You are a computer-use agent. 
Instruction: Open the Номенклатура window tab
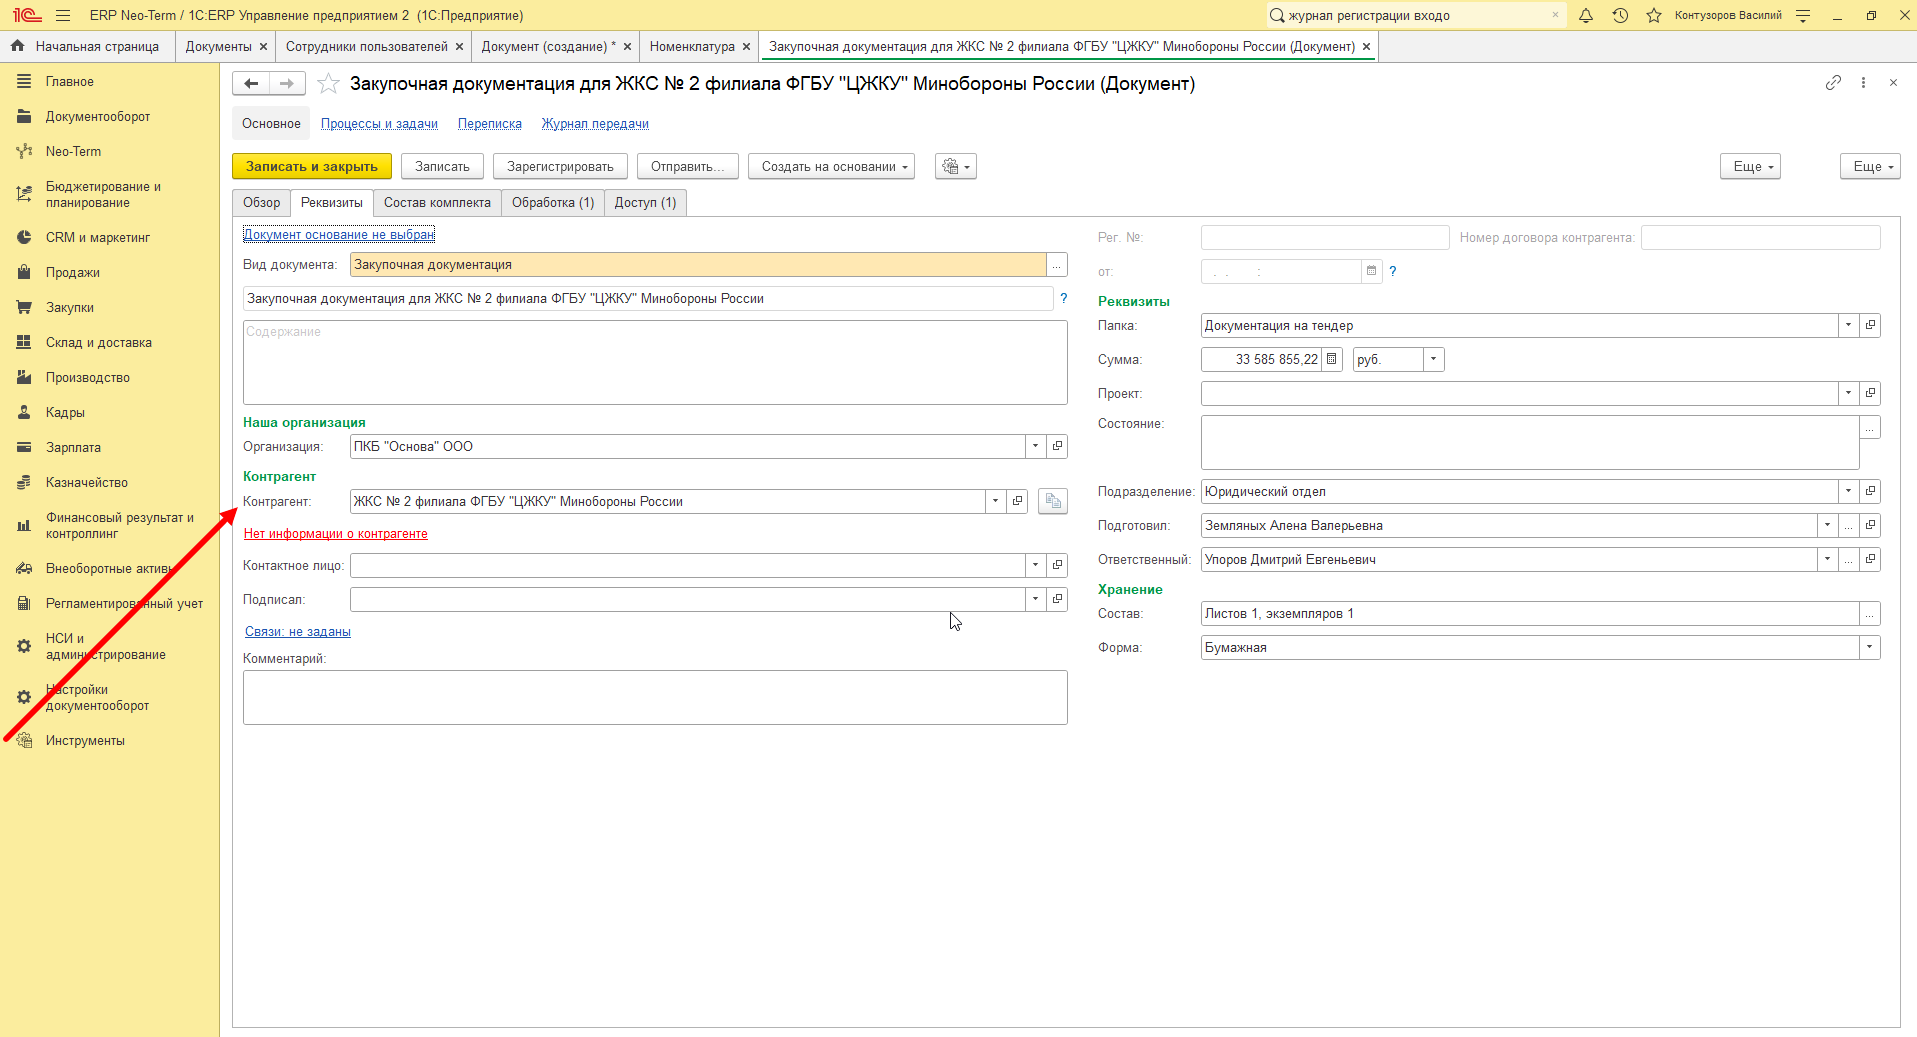tap(692, 47)
